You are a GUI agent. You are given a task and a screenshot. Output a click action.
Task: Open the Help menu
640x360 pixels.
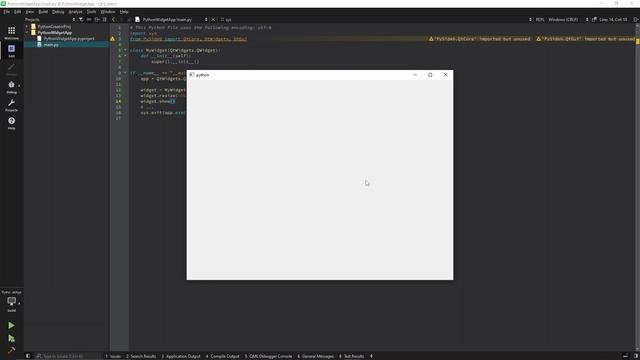click(x=124, y=12)
